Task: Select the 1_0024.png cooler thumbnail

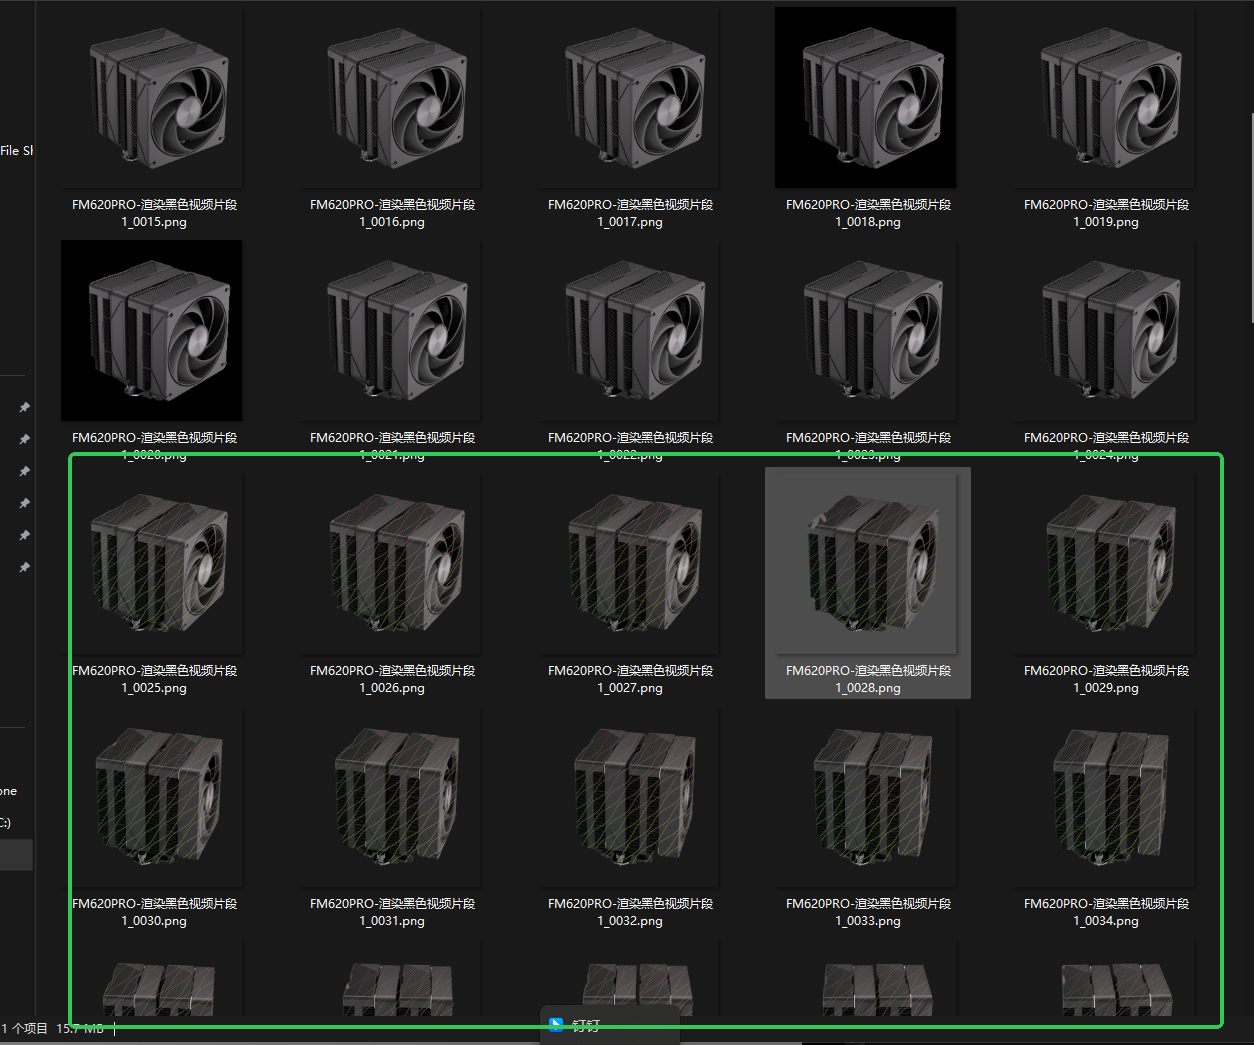Action: click(x=1103, y=330)
